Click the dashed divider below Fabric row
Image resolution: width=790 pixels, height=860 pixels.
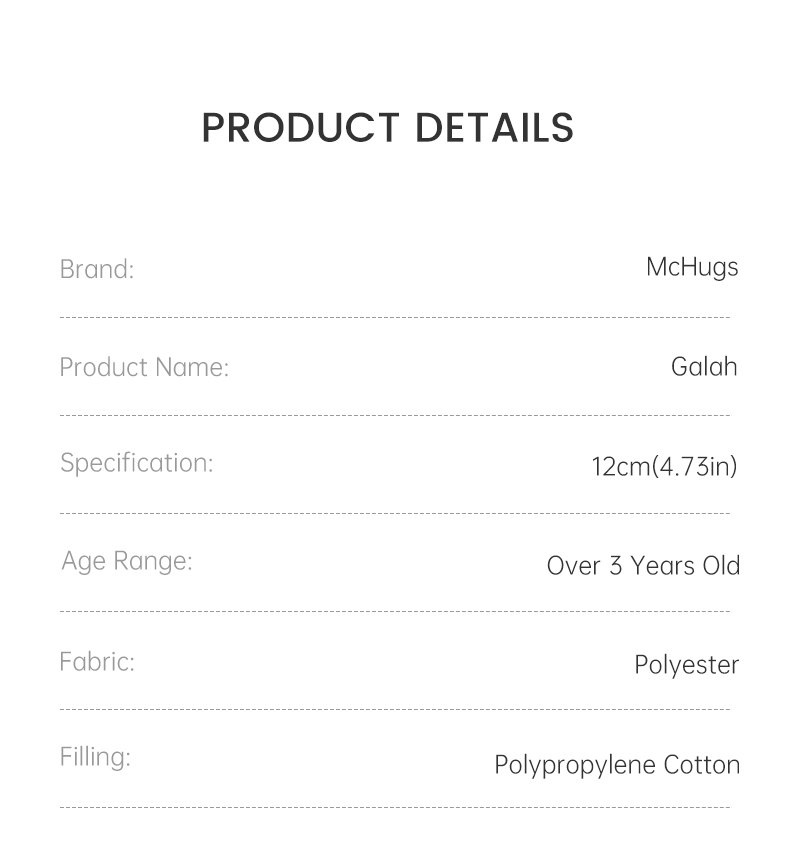[x=395, y=709]
